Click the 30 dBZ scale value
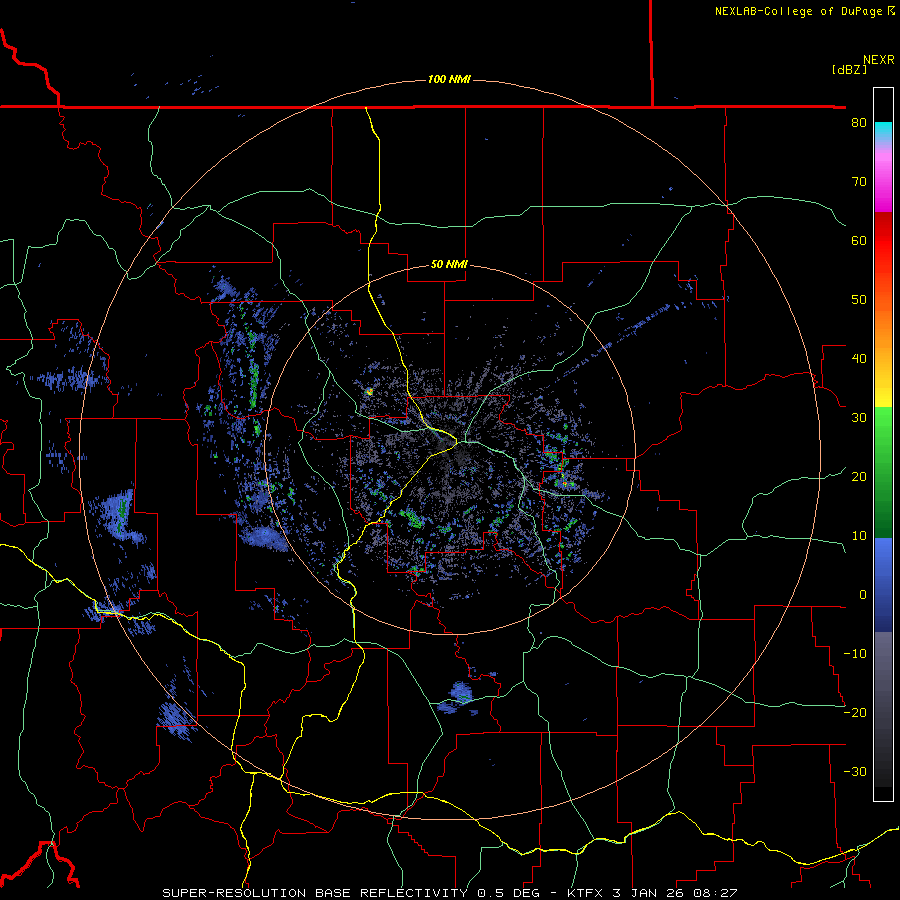The width and height of the screenshot is (900, 900). click(x=859, y=418)
